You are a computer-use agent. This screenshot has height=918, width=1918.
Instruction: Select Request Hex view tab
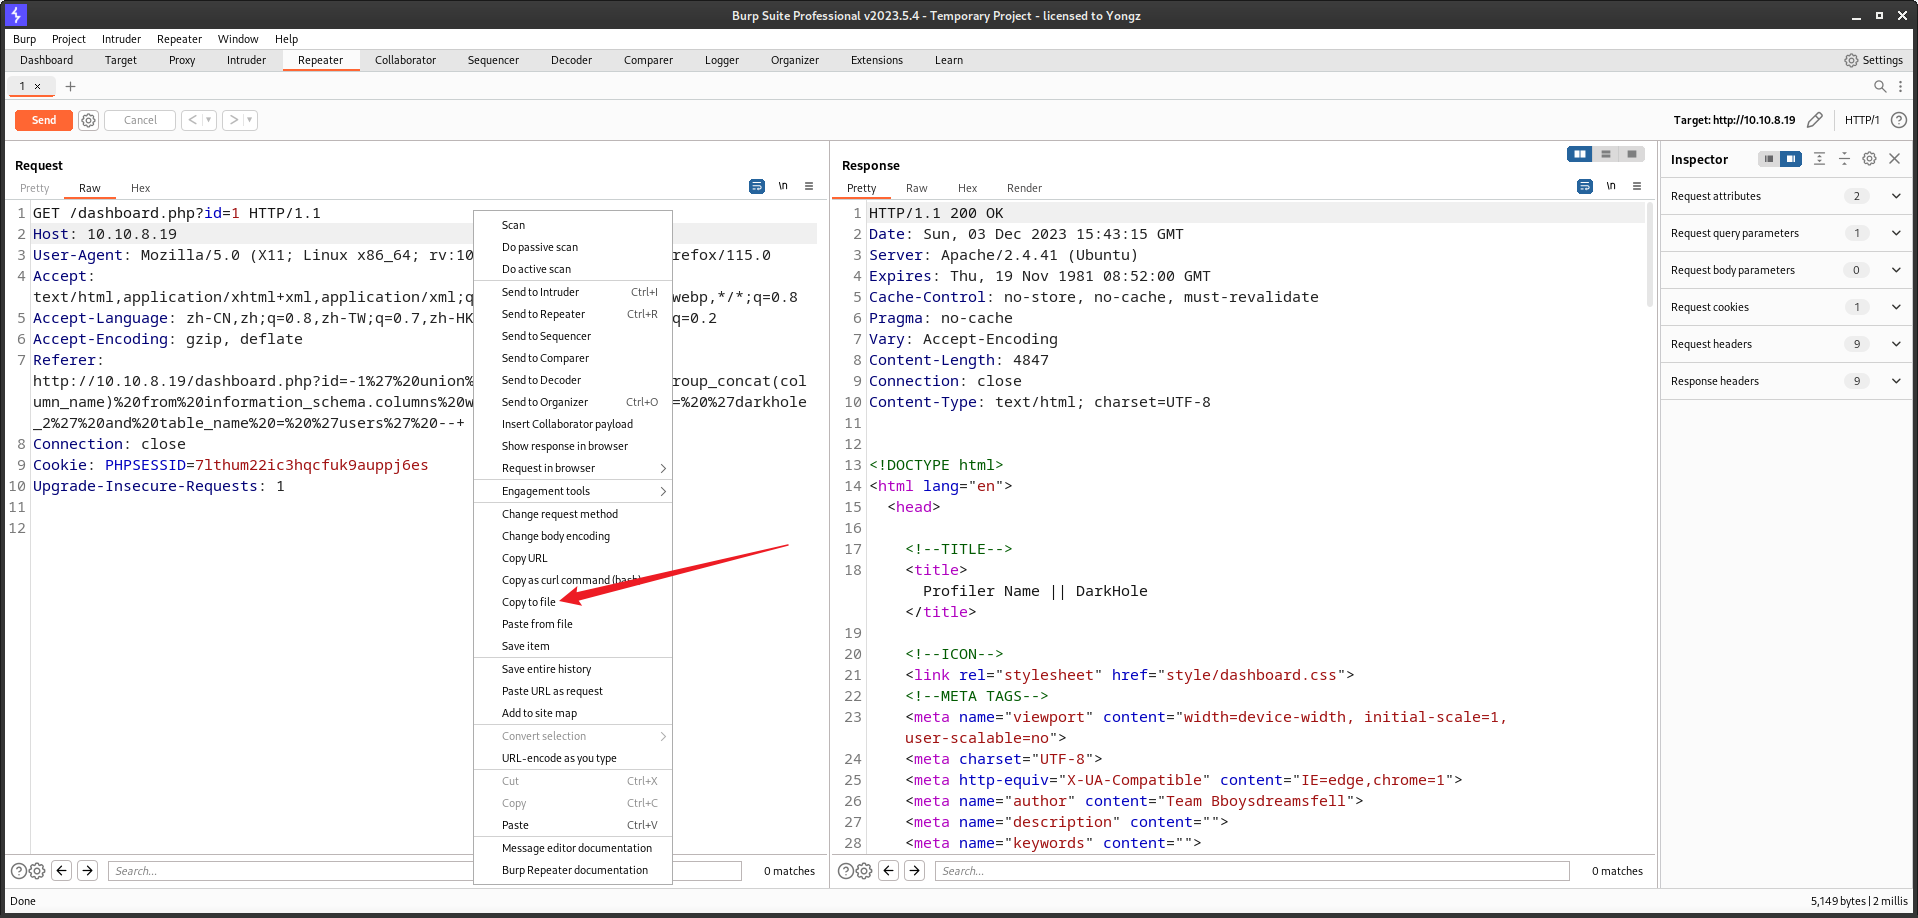pos(140,188)
